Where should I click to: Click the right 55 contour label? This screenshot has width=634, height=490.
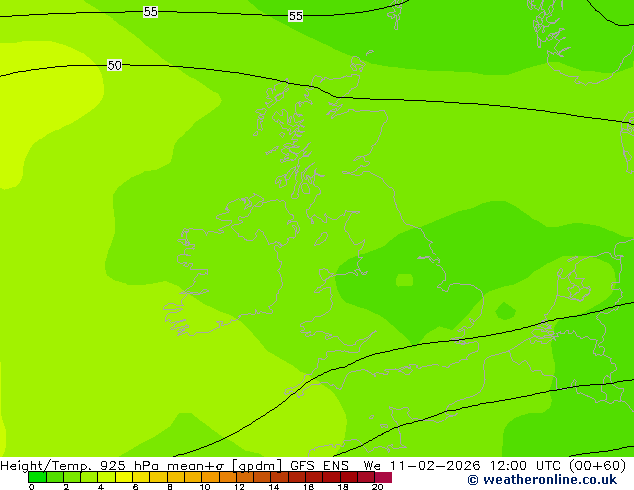click(x=296, y=16)
